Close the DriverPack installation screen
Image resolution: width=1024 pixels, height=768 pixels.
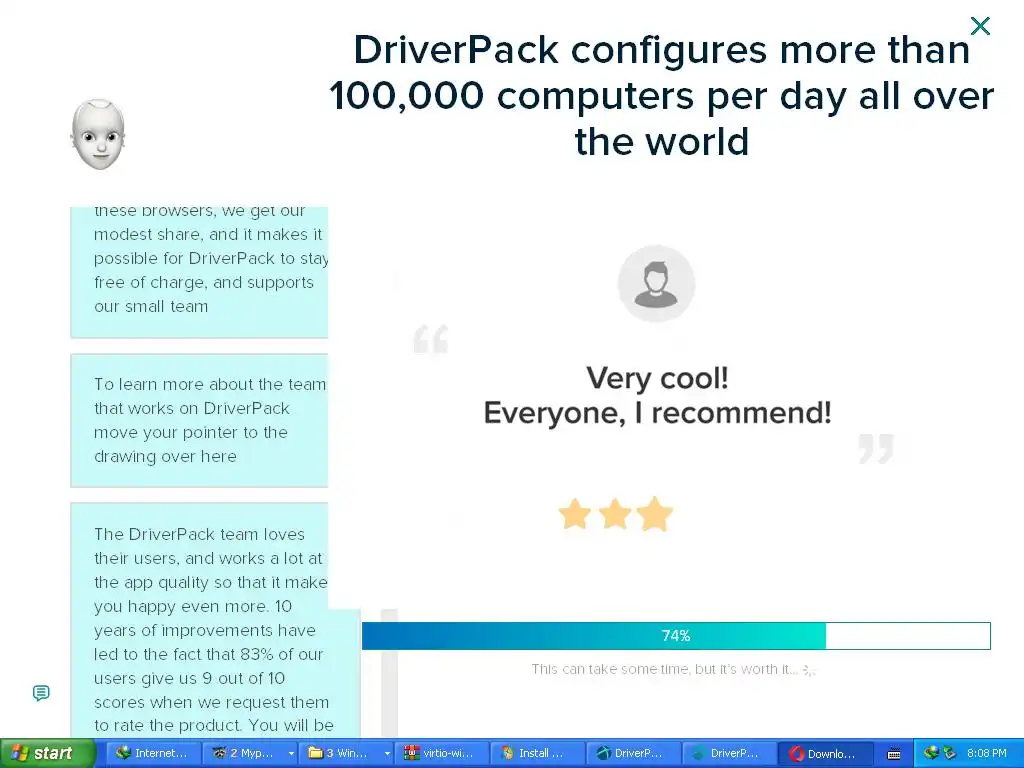click(x=980, y=26)
